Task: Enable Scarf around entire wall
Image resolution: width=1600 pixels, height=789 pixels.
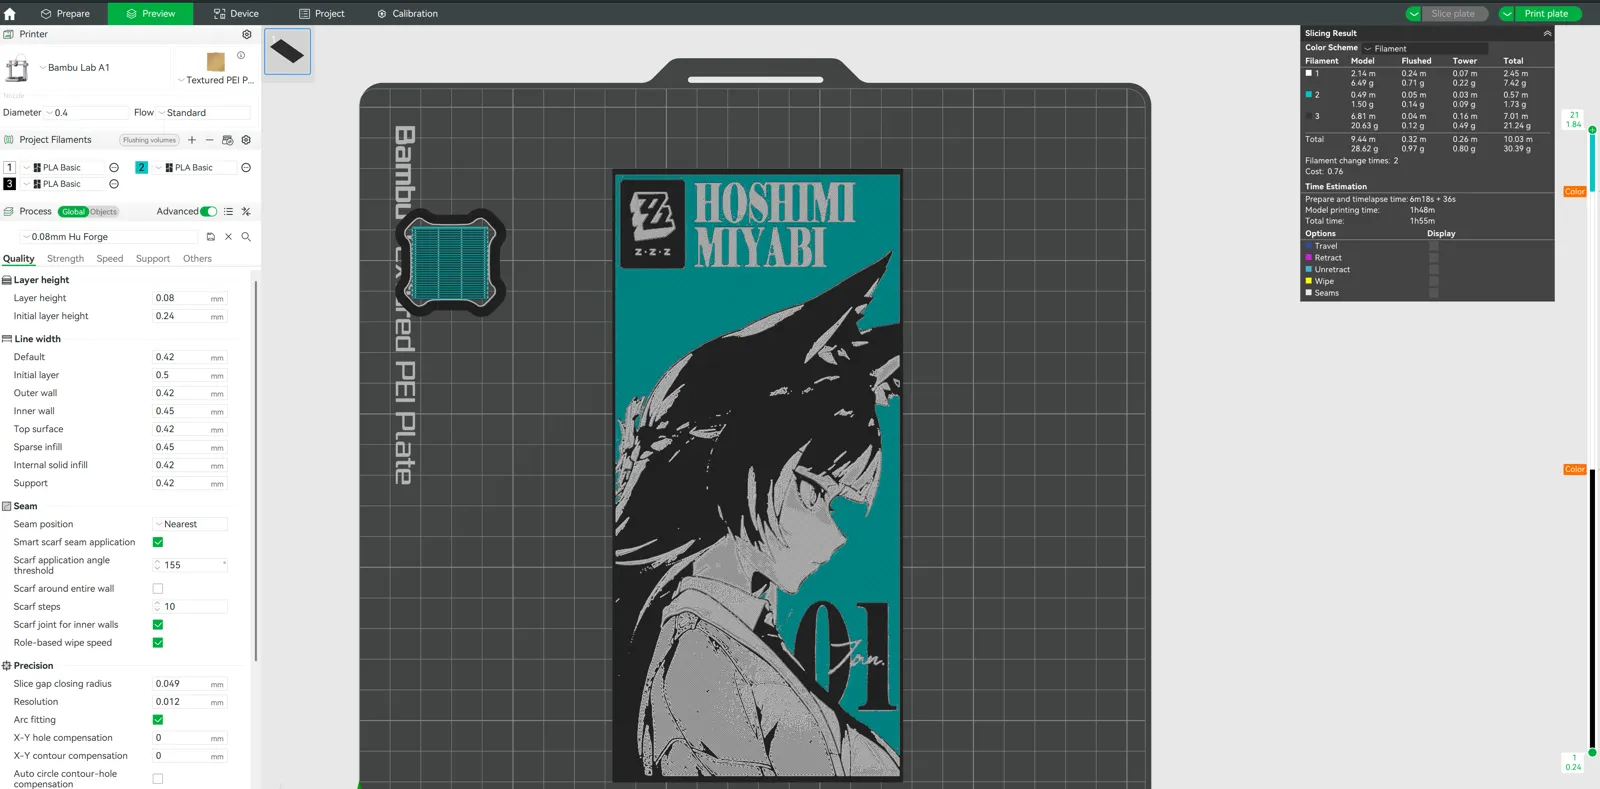Action: click(158, 589)
